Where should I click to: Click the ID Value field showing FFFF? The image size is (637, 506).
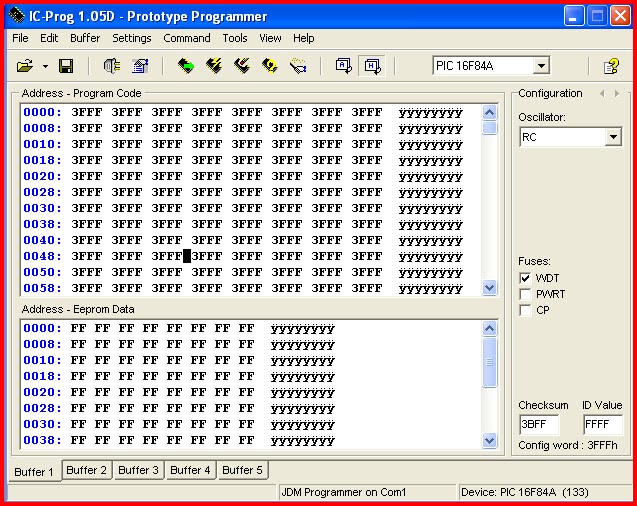click(x=602, y=424)
